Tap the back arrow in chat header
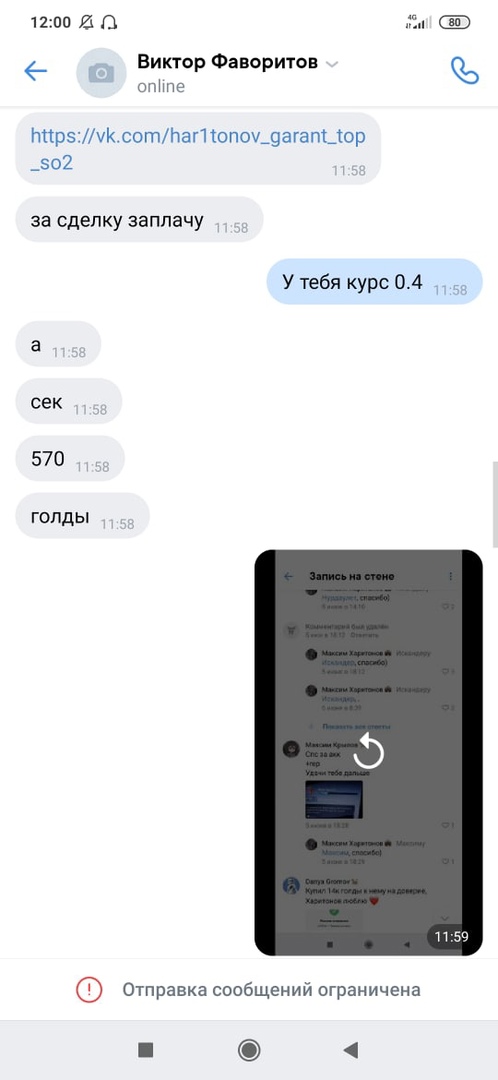The image size is (498, 1080). tap(35, 71)
